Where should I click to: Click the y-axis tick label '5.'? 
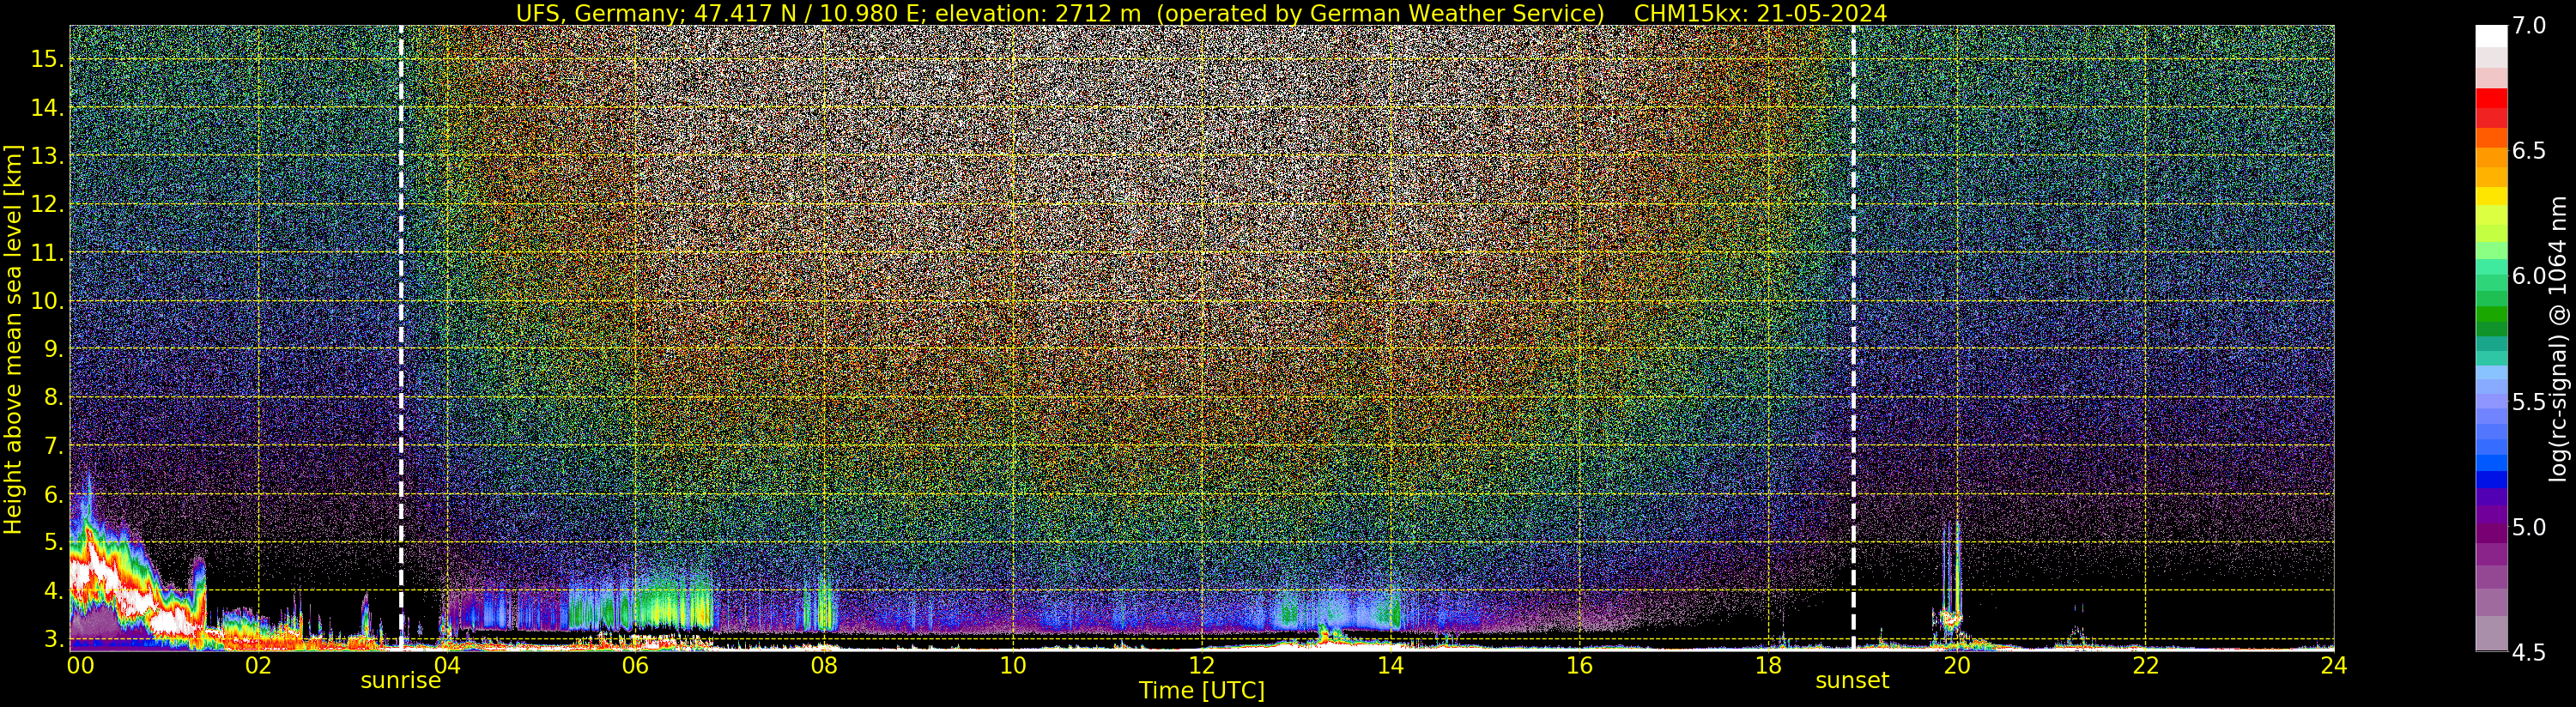coord(54,542)
